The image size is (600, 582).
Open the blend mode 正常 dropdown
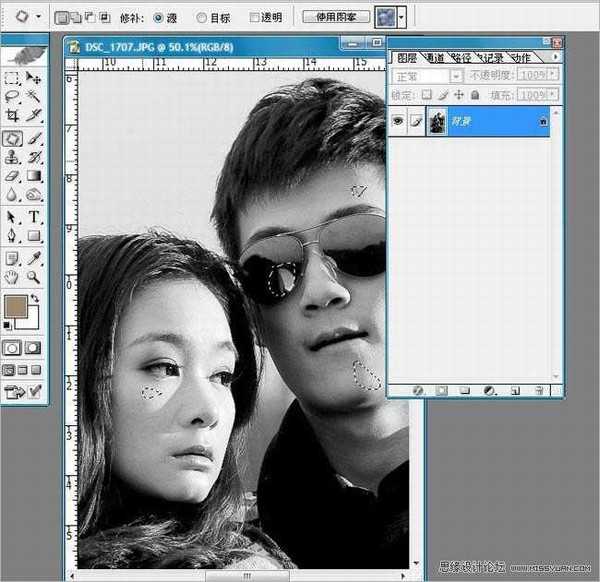(x=456, y=76)
